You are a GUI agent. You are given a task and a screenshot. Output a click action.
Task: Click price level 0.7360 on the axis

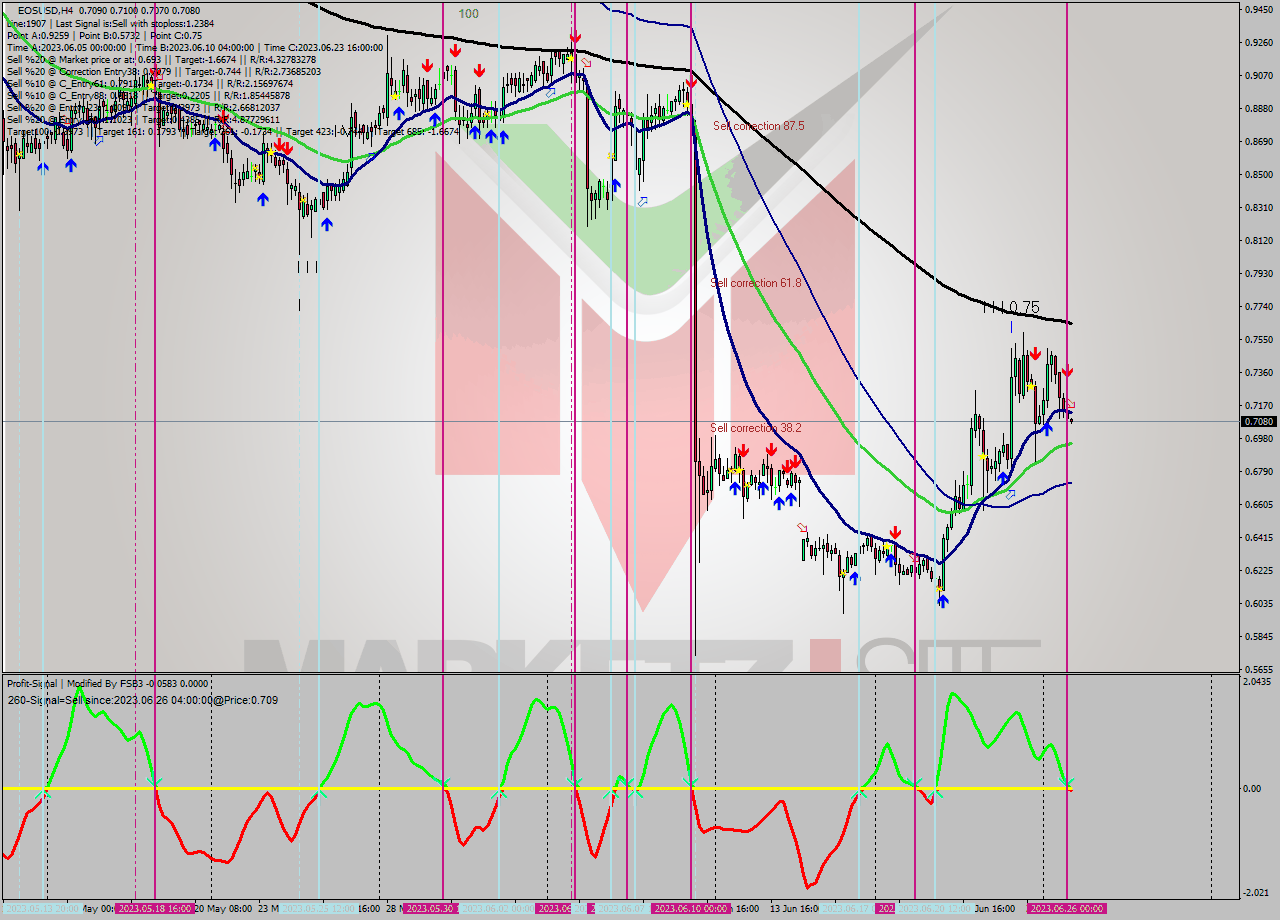point(1258,373)
